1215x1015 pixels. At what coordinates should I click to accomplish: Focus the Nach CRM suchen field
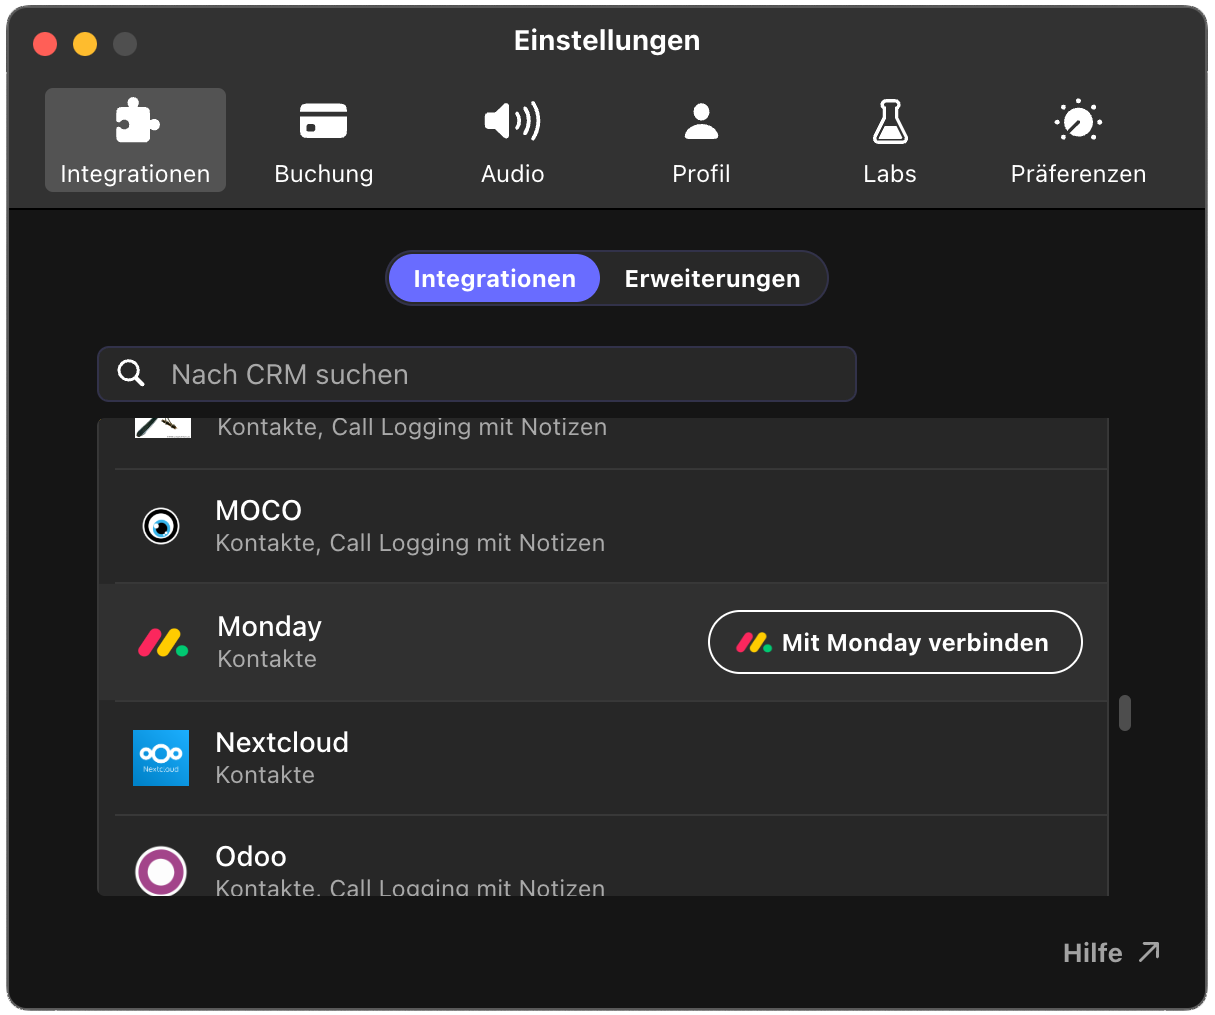pyautogui.click(x=477, y=374)
